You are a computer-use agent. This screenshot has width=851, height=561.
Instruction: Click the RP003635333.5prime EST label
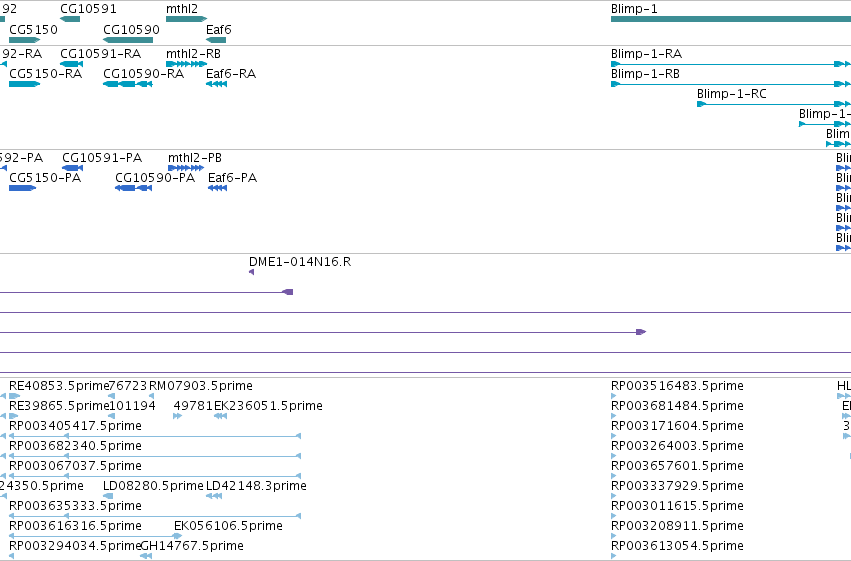click(x=75, y=506)
